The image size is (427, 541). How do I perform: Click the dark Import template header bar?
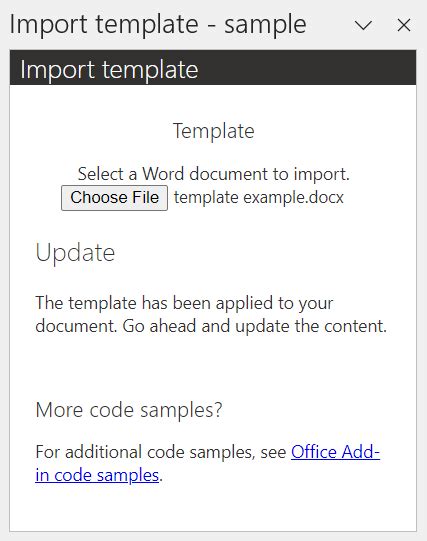tap(213, 68)
